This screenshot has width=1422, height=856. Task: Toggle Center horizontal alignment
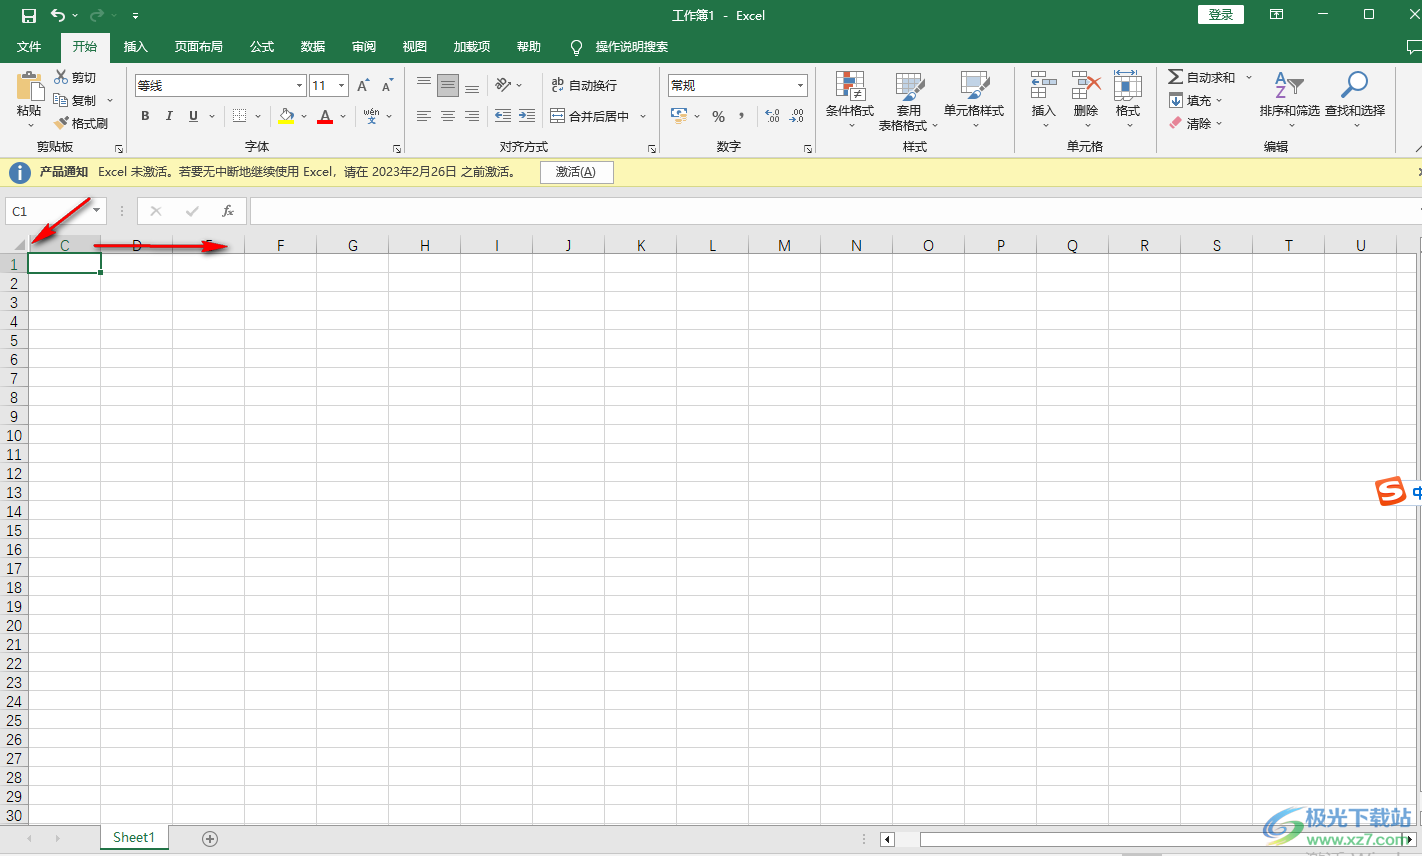click(x=448, y=117)
